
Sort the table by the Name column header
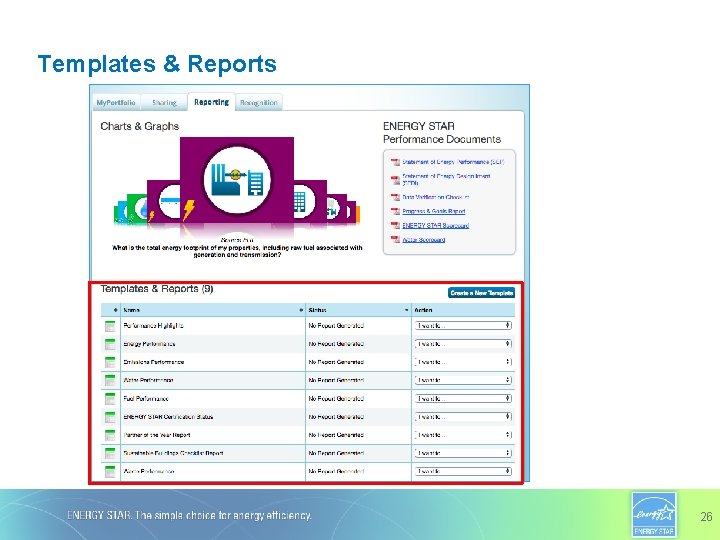pos(213,310)
